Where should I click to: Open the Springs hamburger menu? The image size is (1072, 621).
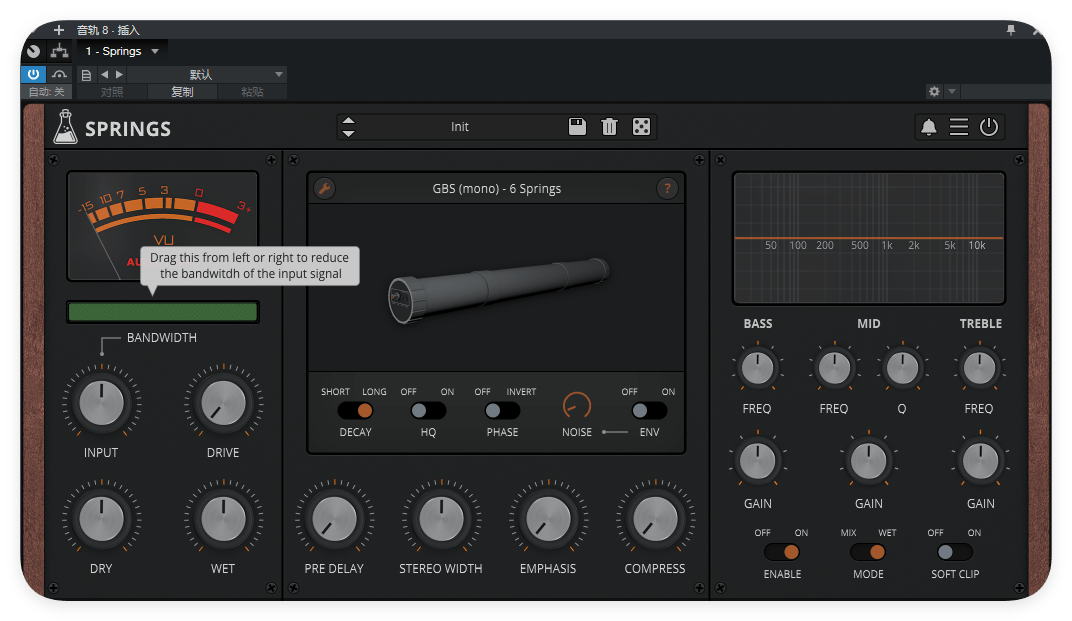tap(959, 127)
